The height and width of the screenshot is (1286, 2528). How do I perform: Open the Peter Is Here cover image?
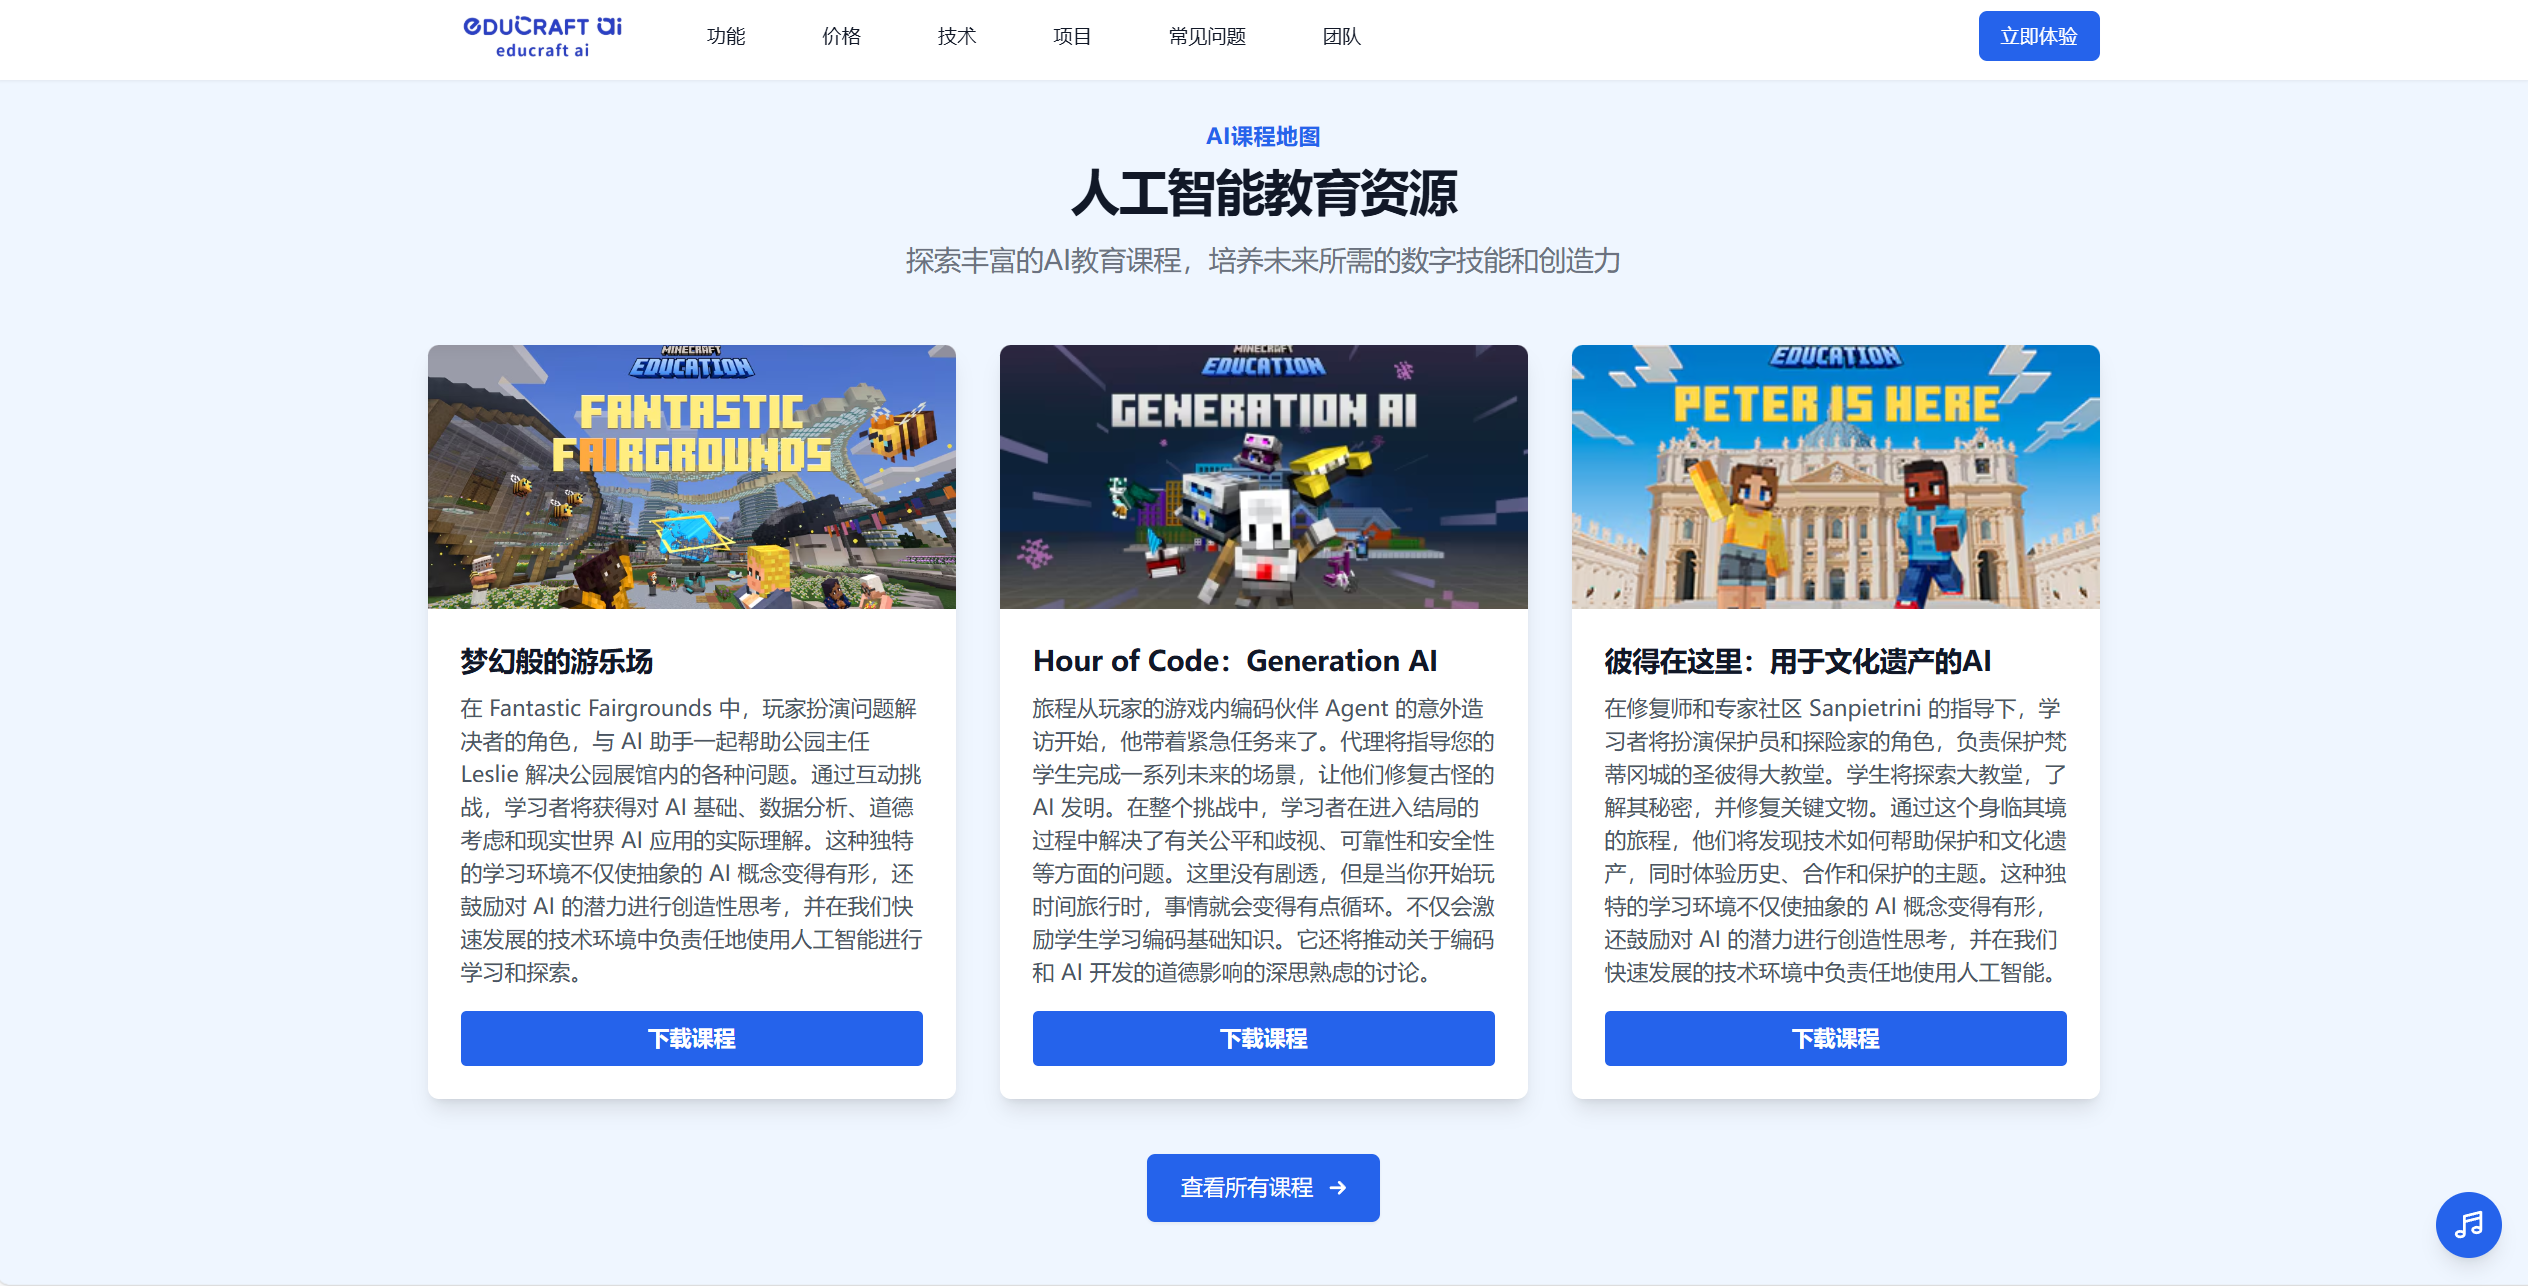point(1835,477)
